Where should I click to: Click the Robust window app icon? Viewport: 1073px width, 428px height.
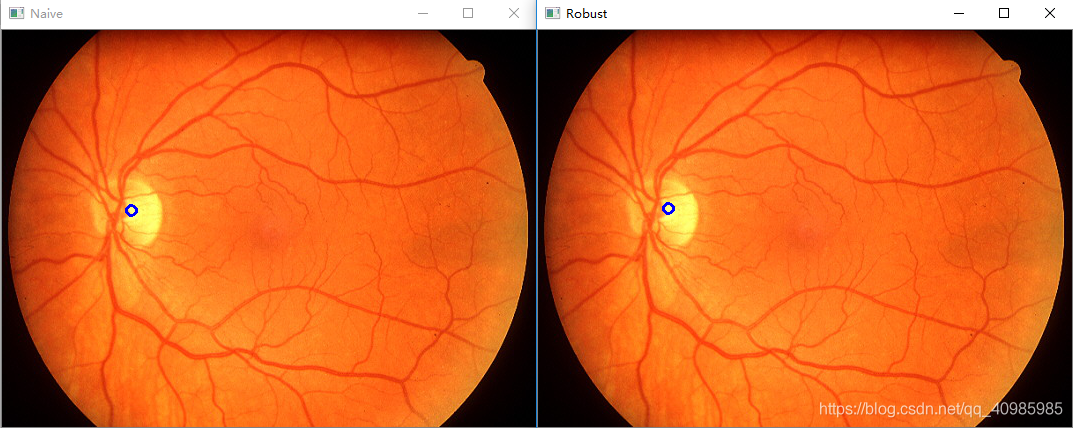(x=552, y=13)
